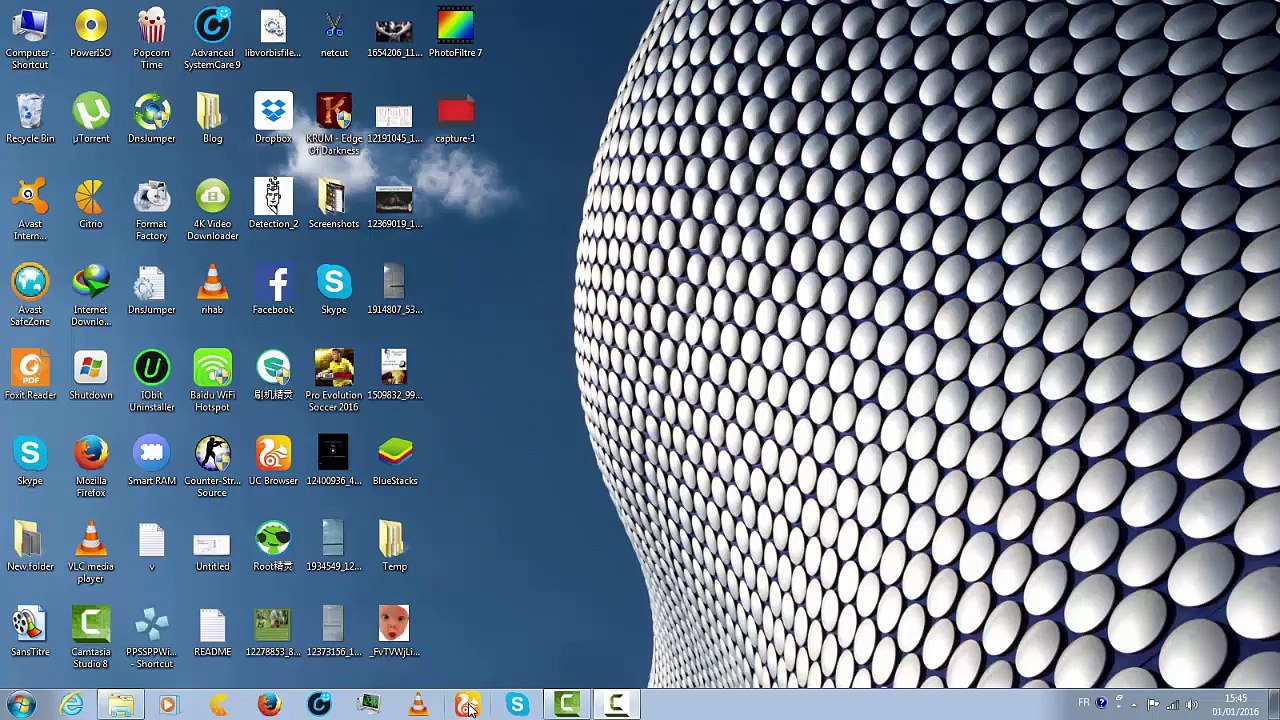The height and width of the screenshot is (720, 1280).
Task: Select the libvorbisfile desktop file
Action: coord(273,33)
